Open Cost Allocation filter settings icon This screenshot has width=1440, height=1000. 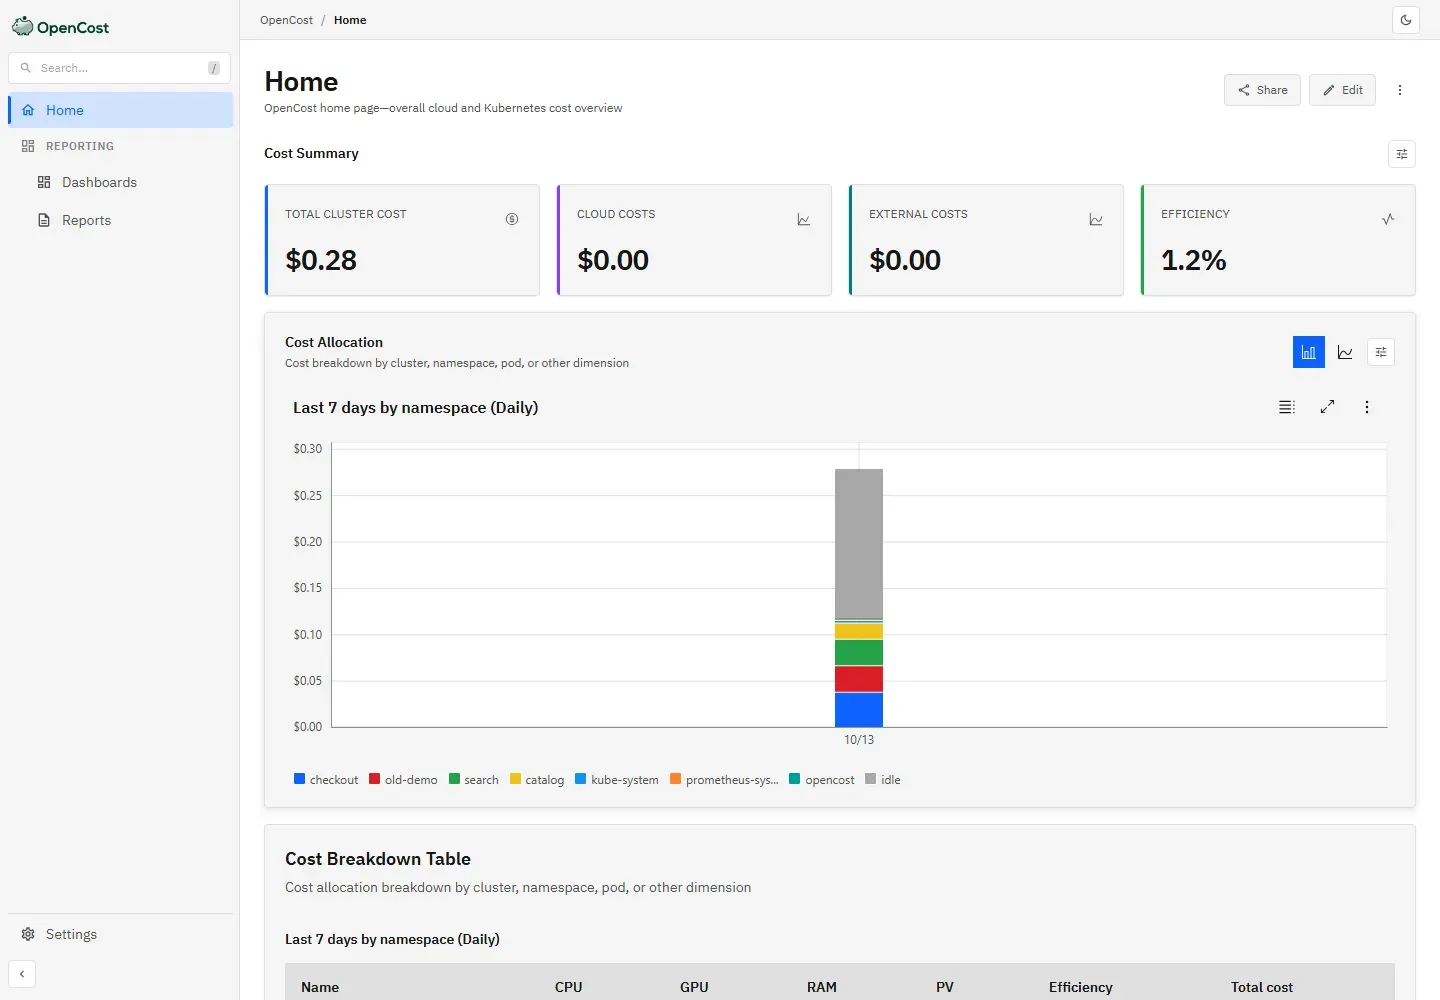(x=1381, y=352)
